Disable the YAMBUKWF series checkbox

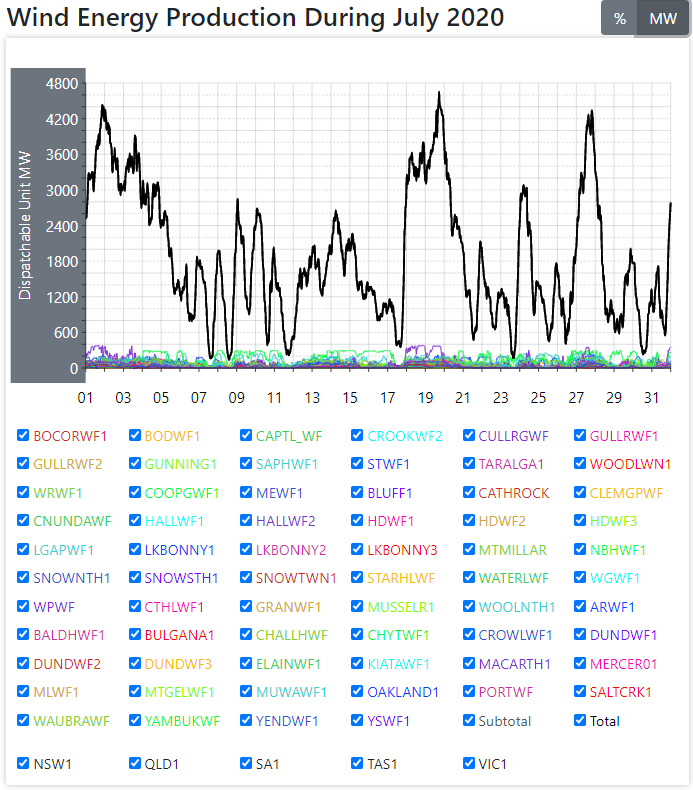click(135, 720)
